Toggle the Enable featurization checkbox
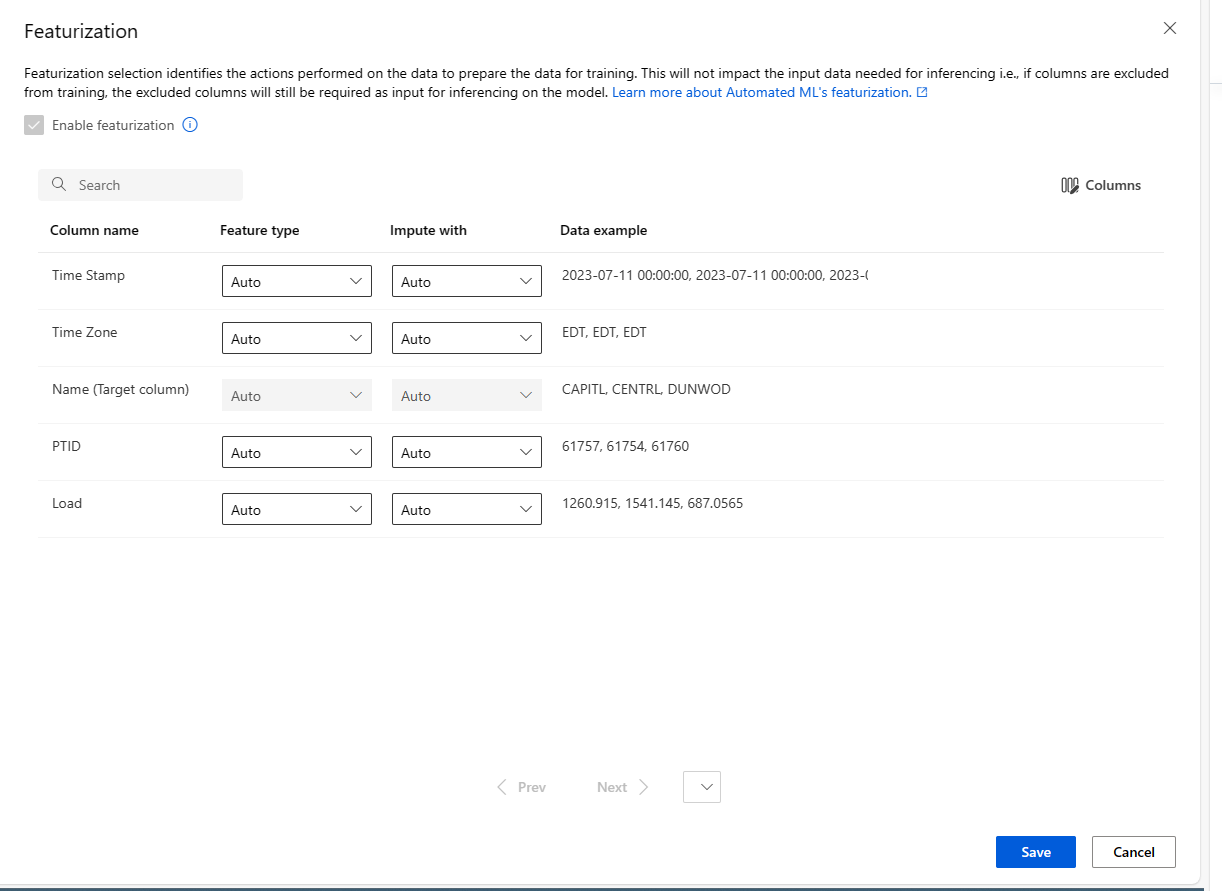The image size is (1222, 891). click(34, 125)
